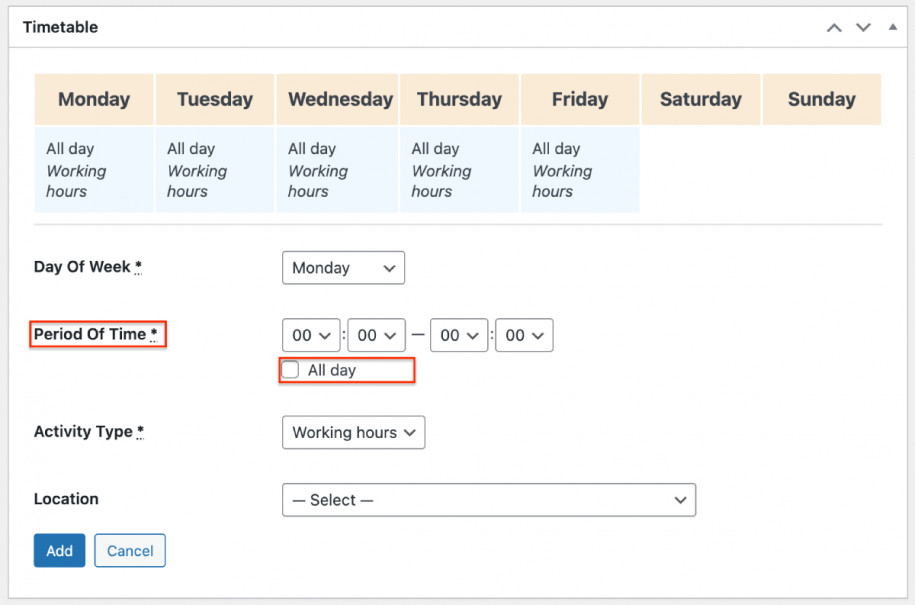Open the Day Of Week dropdown
This screenshot has width=915, height=605.
(x=343, y=267)
